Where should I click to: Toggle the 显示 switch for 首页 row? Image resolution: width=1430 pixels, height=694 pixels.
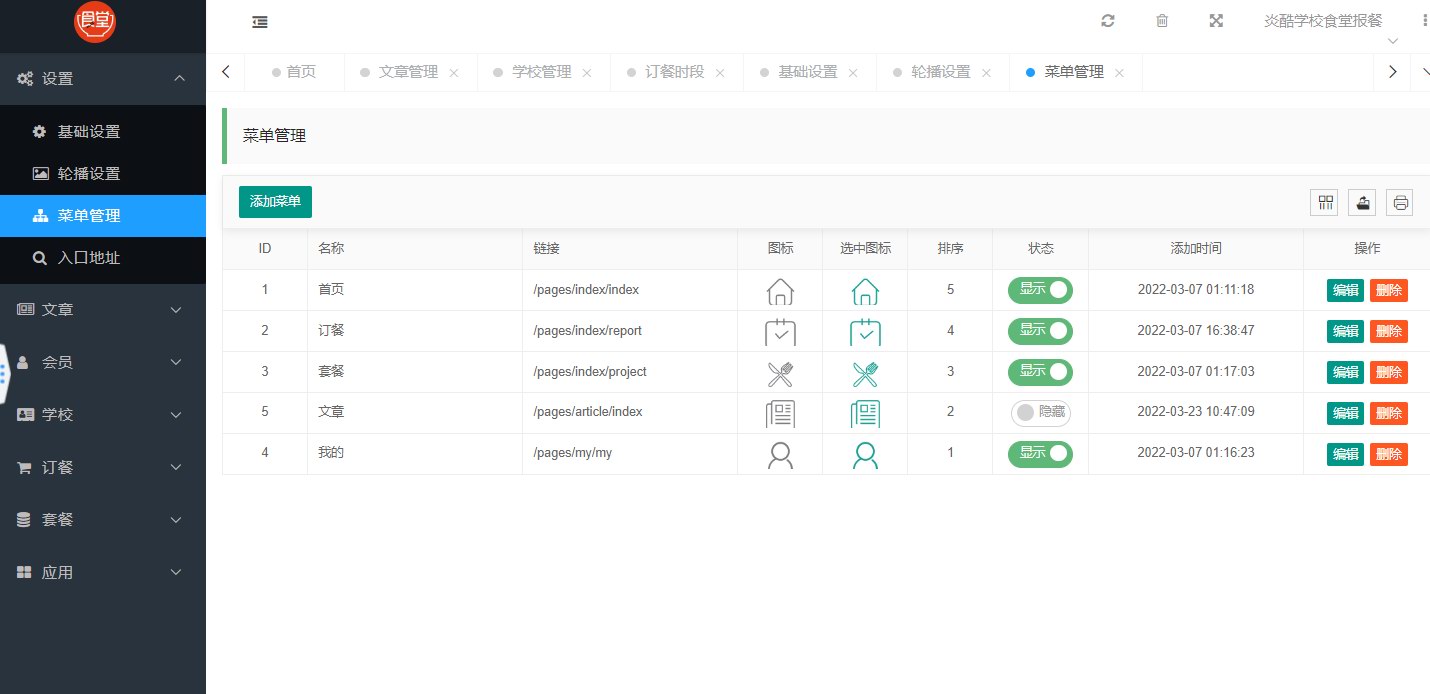click(1040, 290)
